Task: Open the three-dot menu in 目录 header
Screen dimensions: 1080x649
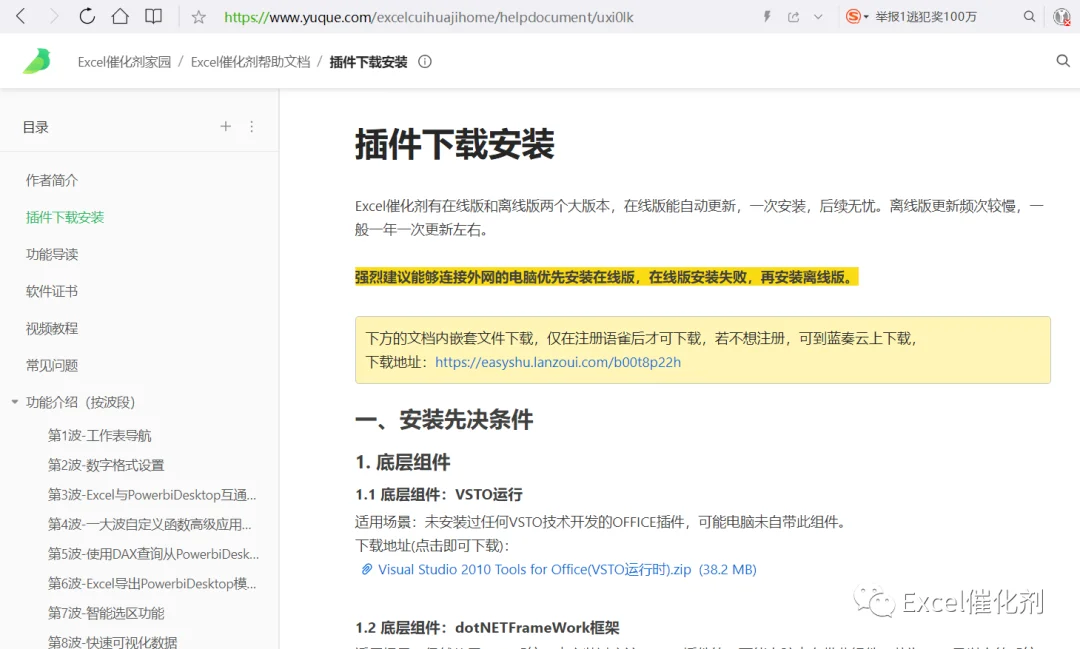Action: click(251, 127)
